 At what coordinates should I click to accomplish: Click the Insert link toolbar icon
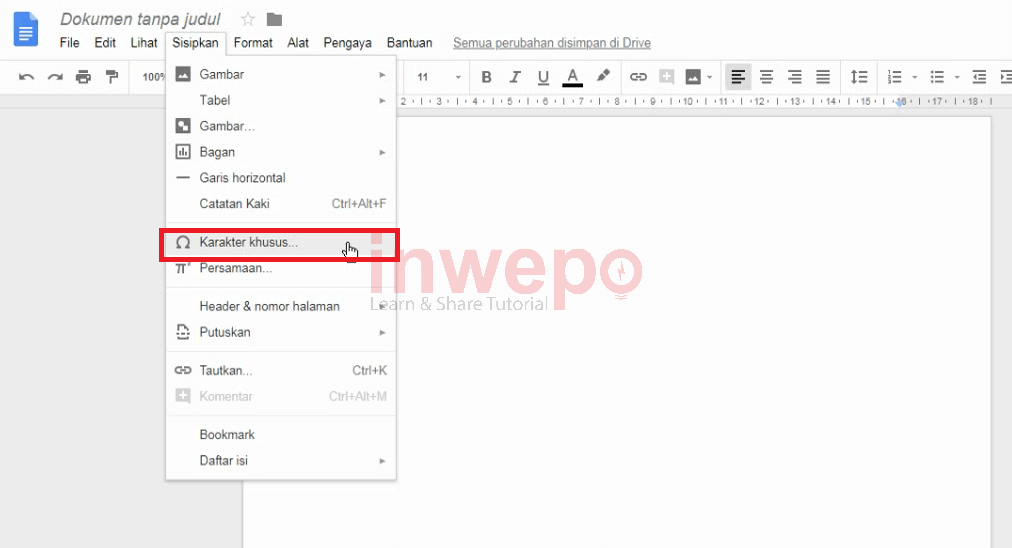638,77
